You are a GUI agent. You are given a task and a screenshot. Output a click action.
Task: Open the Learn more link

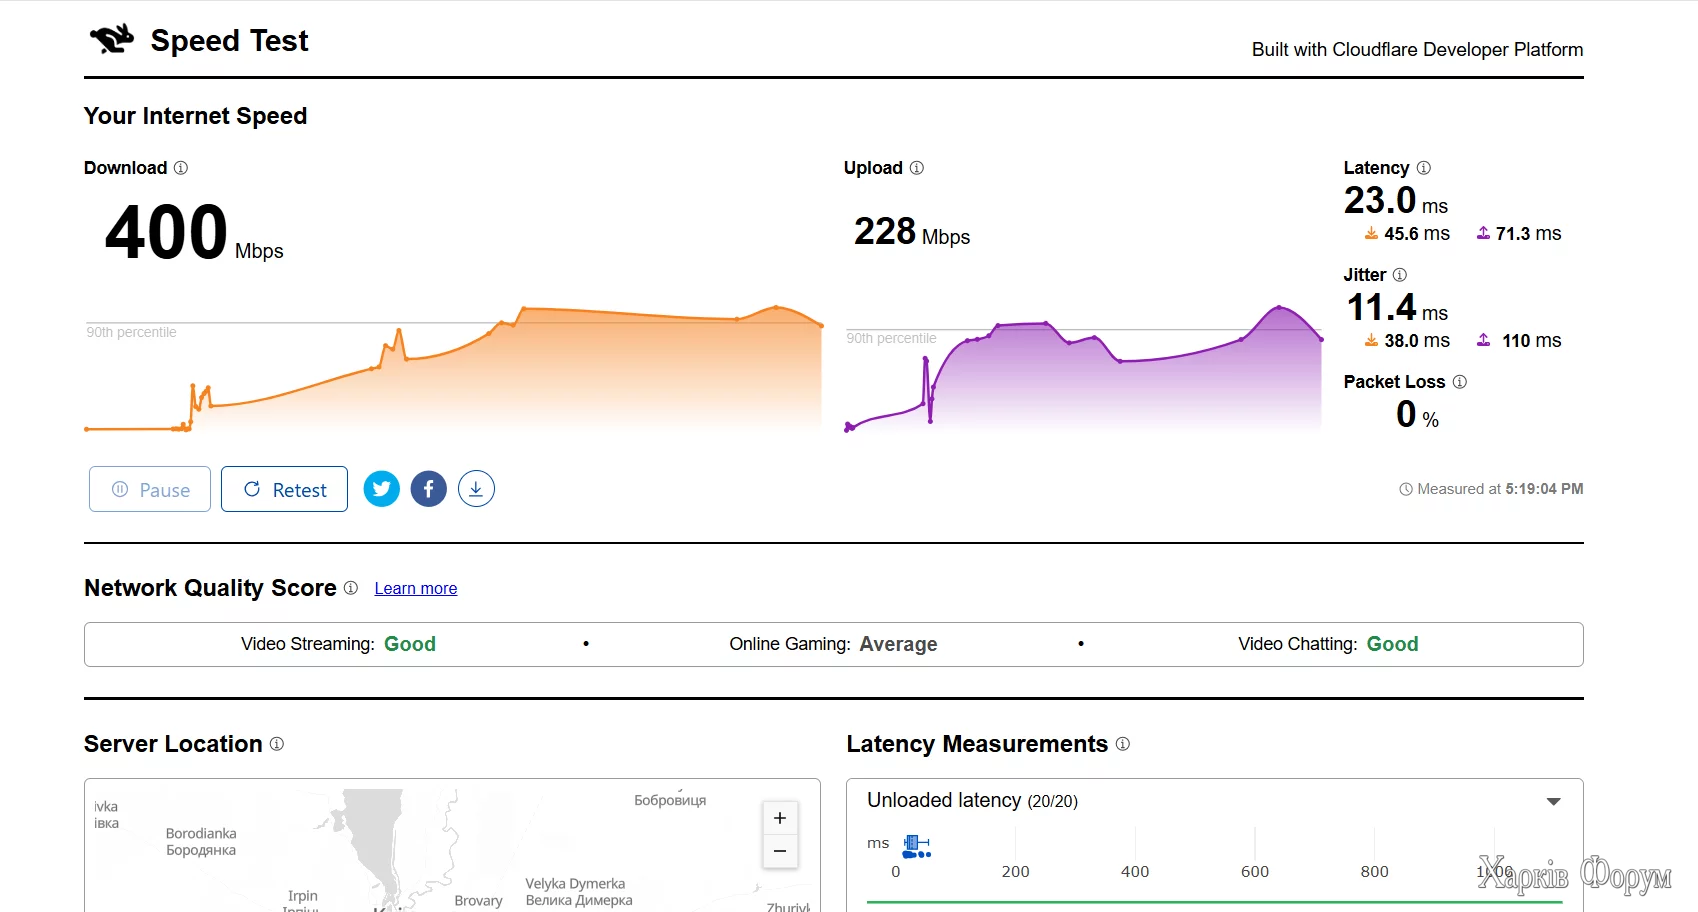(416, 589)
